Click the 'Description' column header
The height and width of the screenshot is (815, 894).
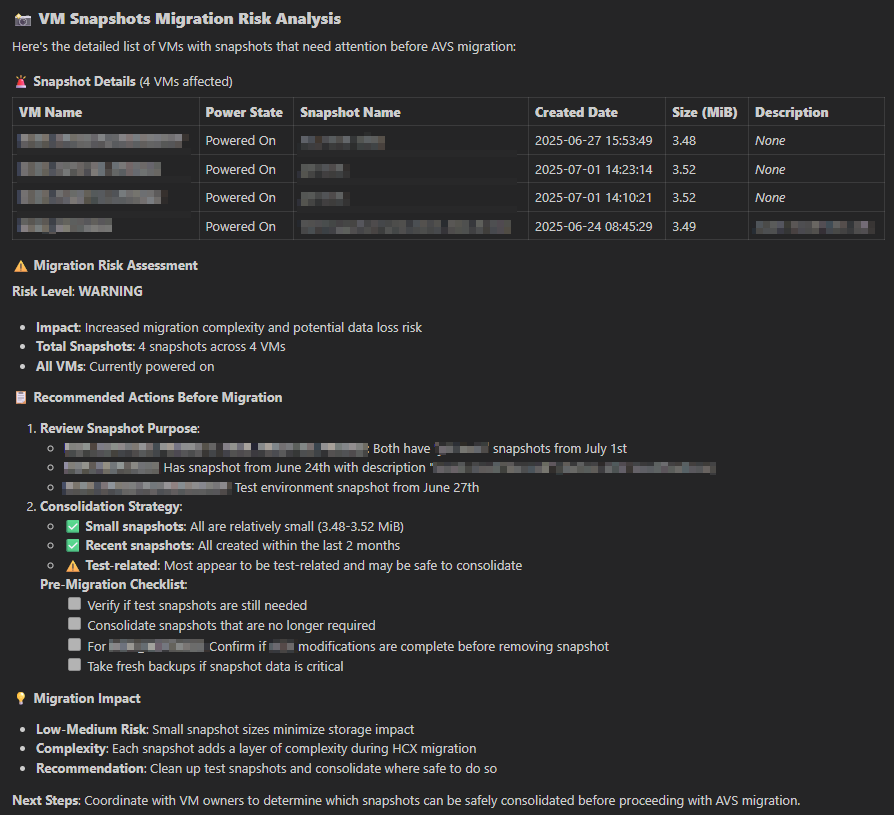coord(791,112)
